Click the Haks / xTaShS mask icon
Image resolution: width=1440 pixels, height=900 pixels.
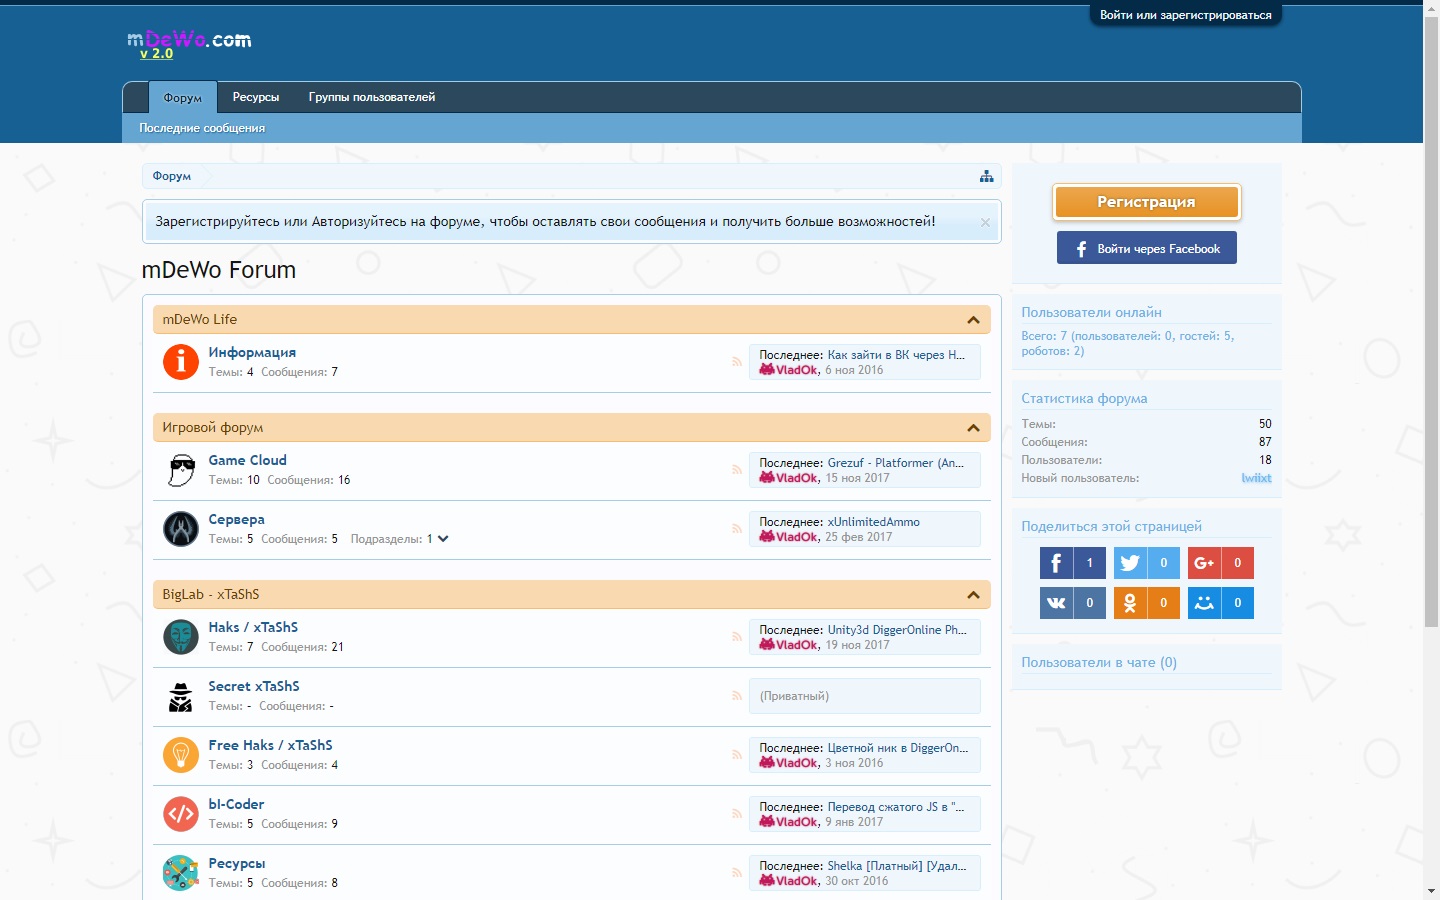coord(181,637)
